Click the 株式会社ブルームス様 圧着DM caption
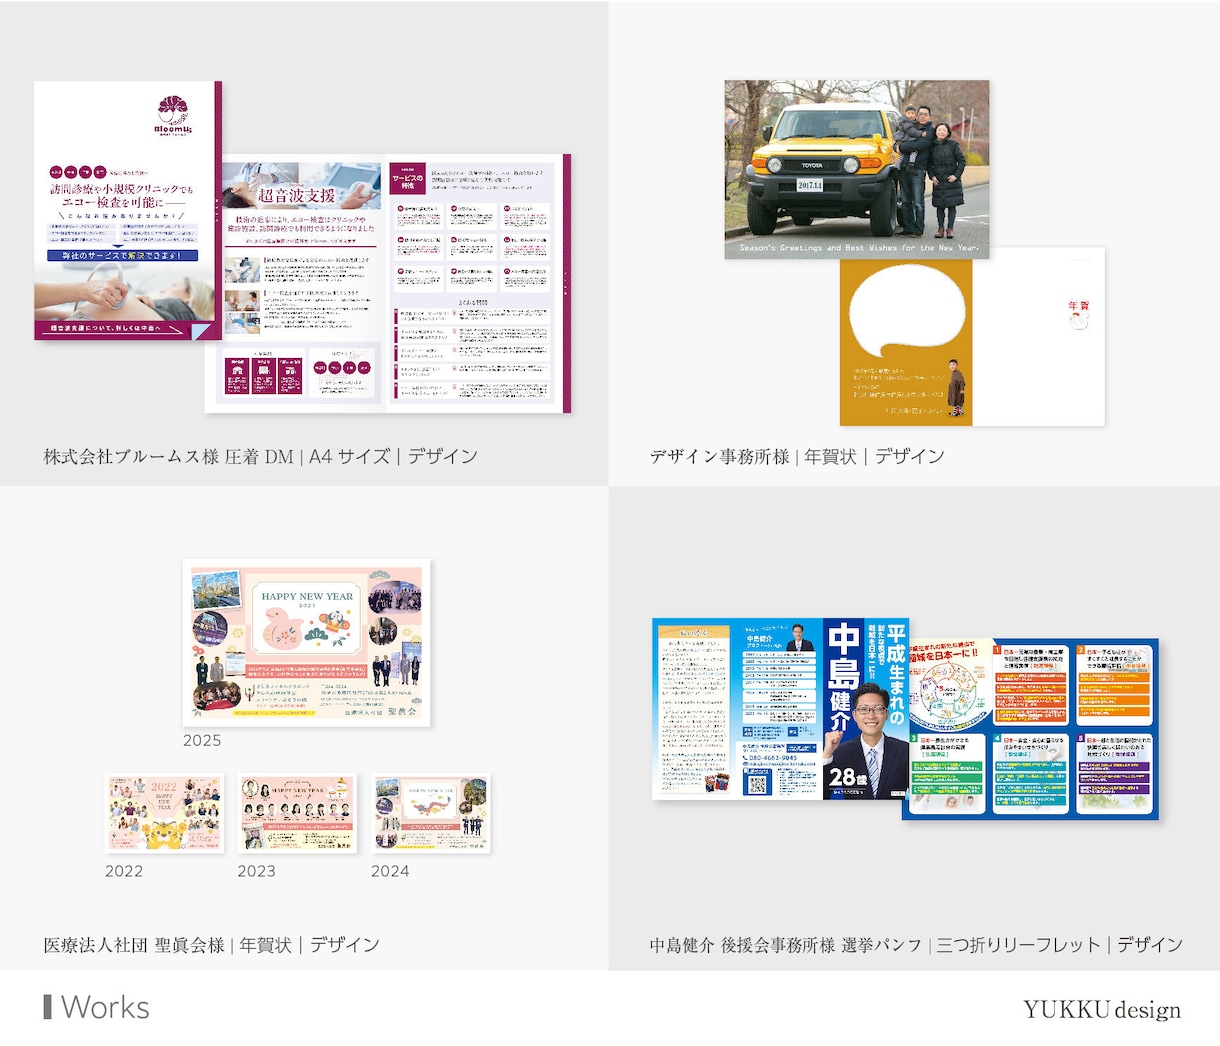1220x1046 pixels. (260, 457)
